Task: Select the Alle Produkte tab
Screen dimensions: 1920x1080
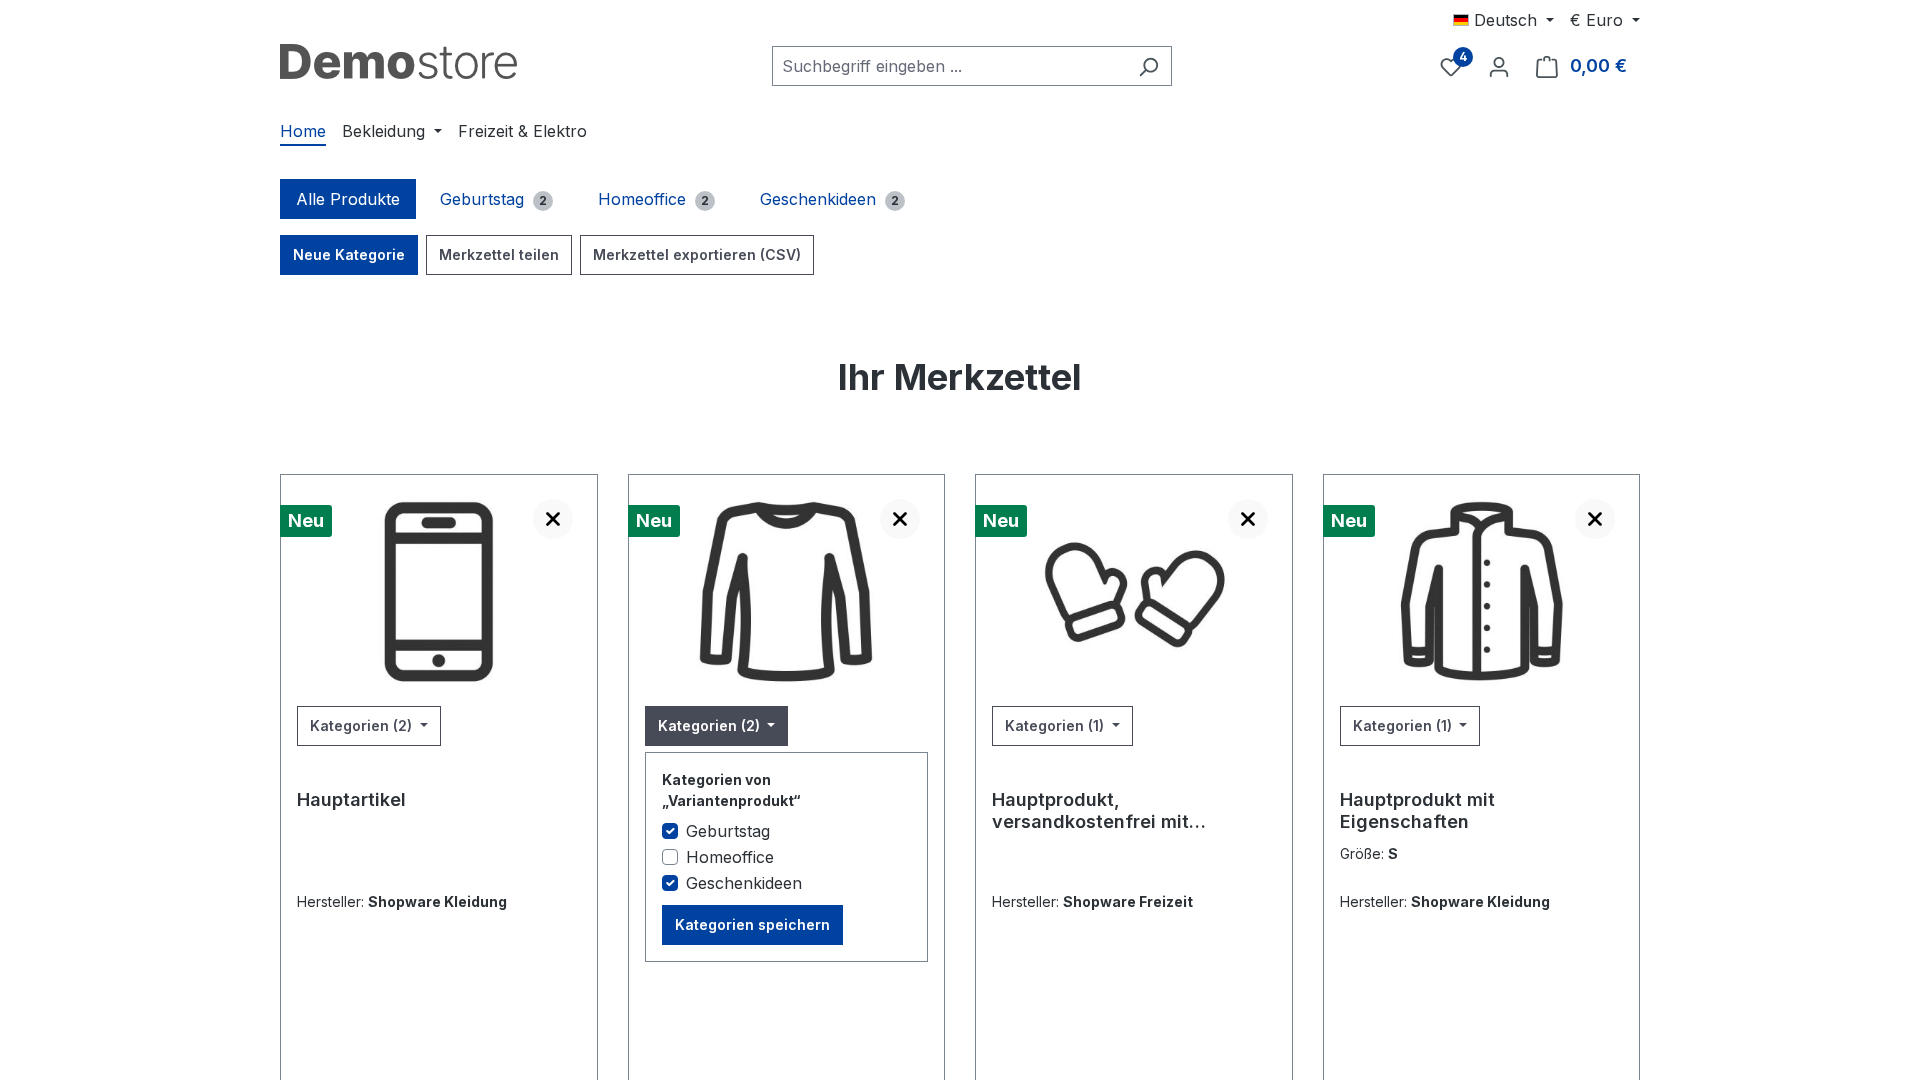Action: pos(348,199)
